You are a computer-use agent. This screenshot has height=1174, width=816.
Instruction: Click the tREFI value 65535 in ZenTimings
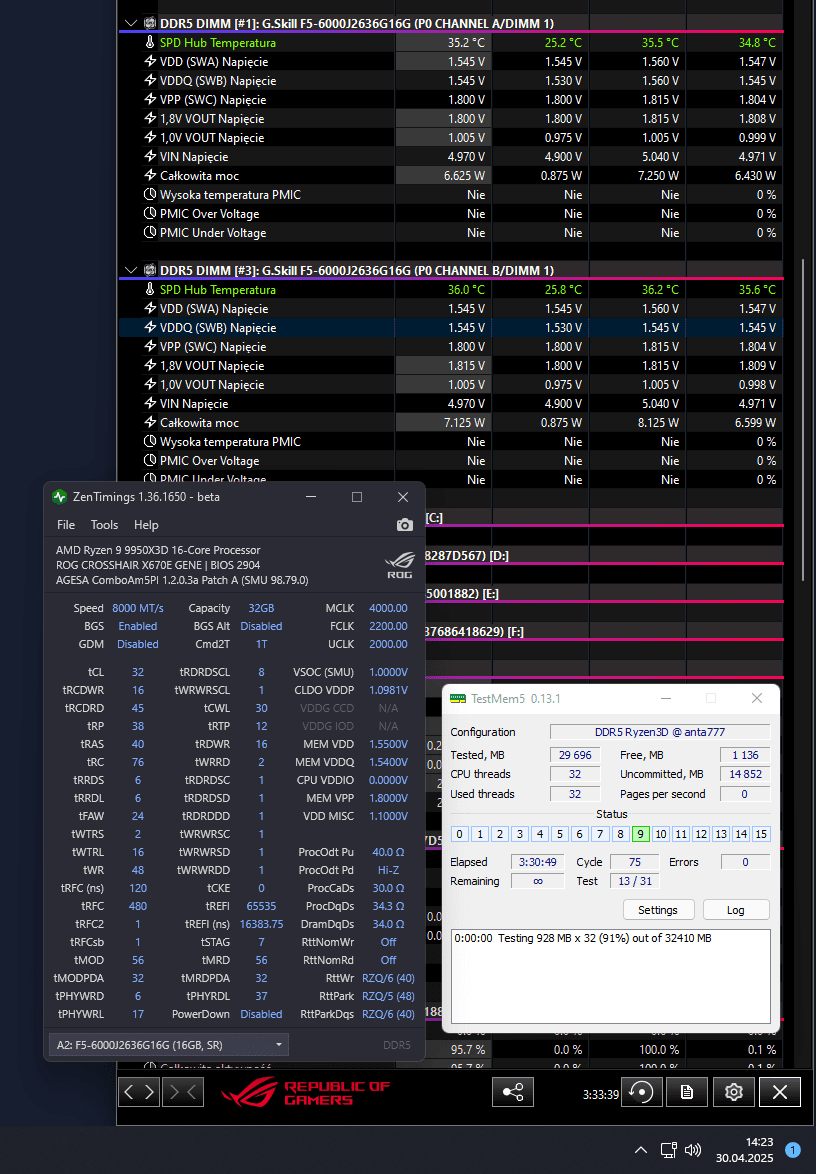(x=261, y=906)
